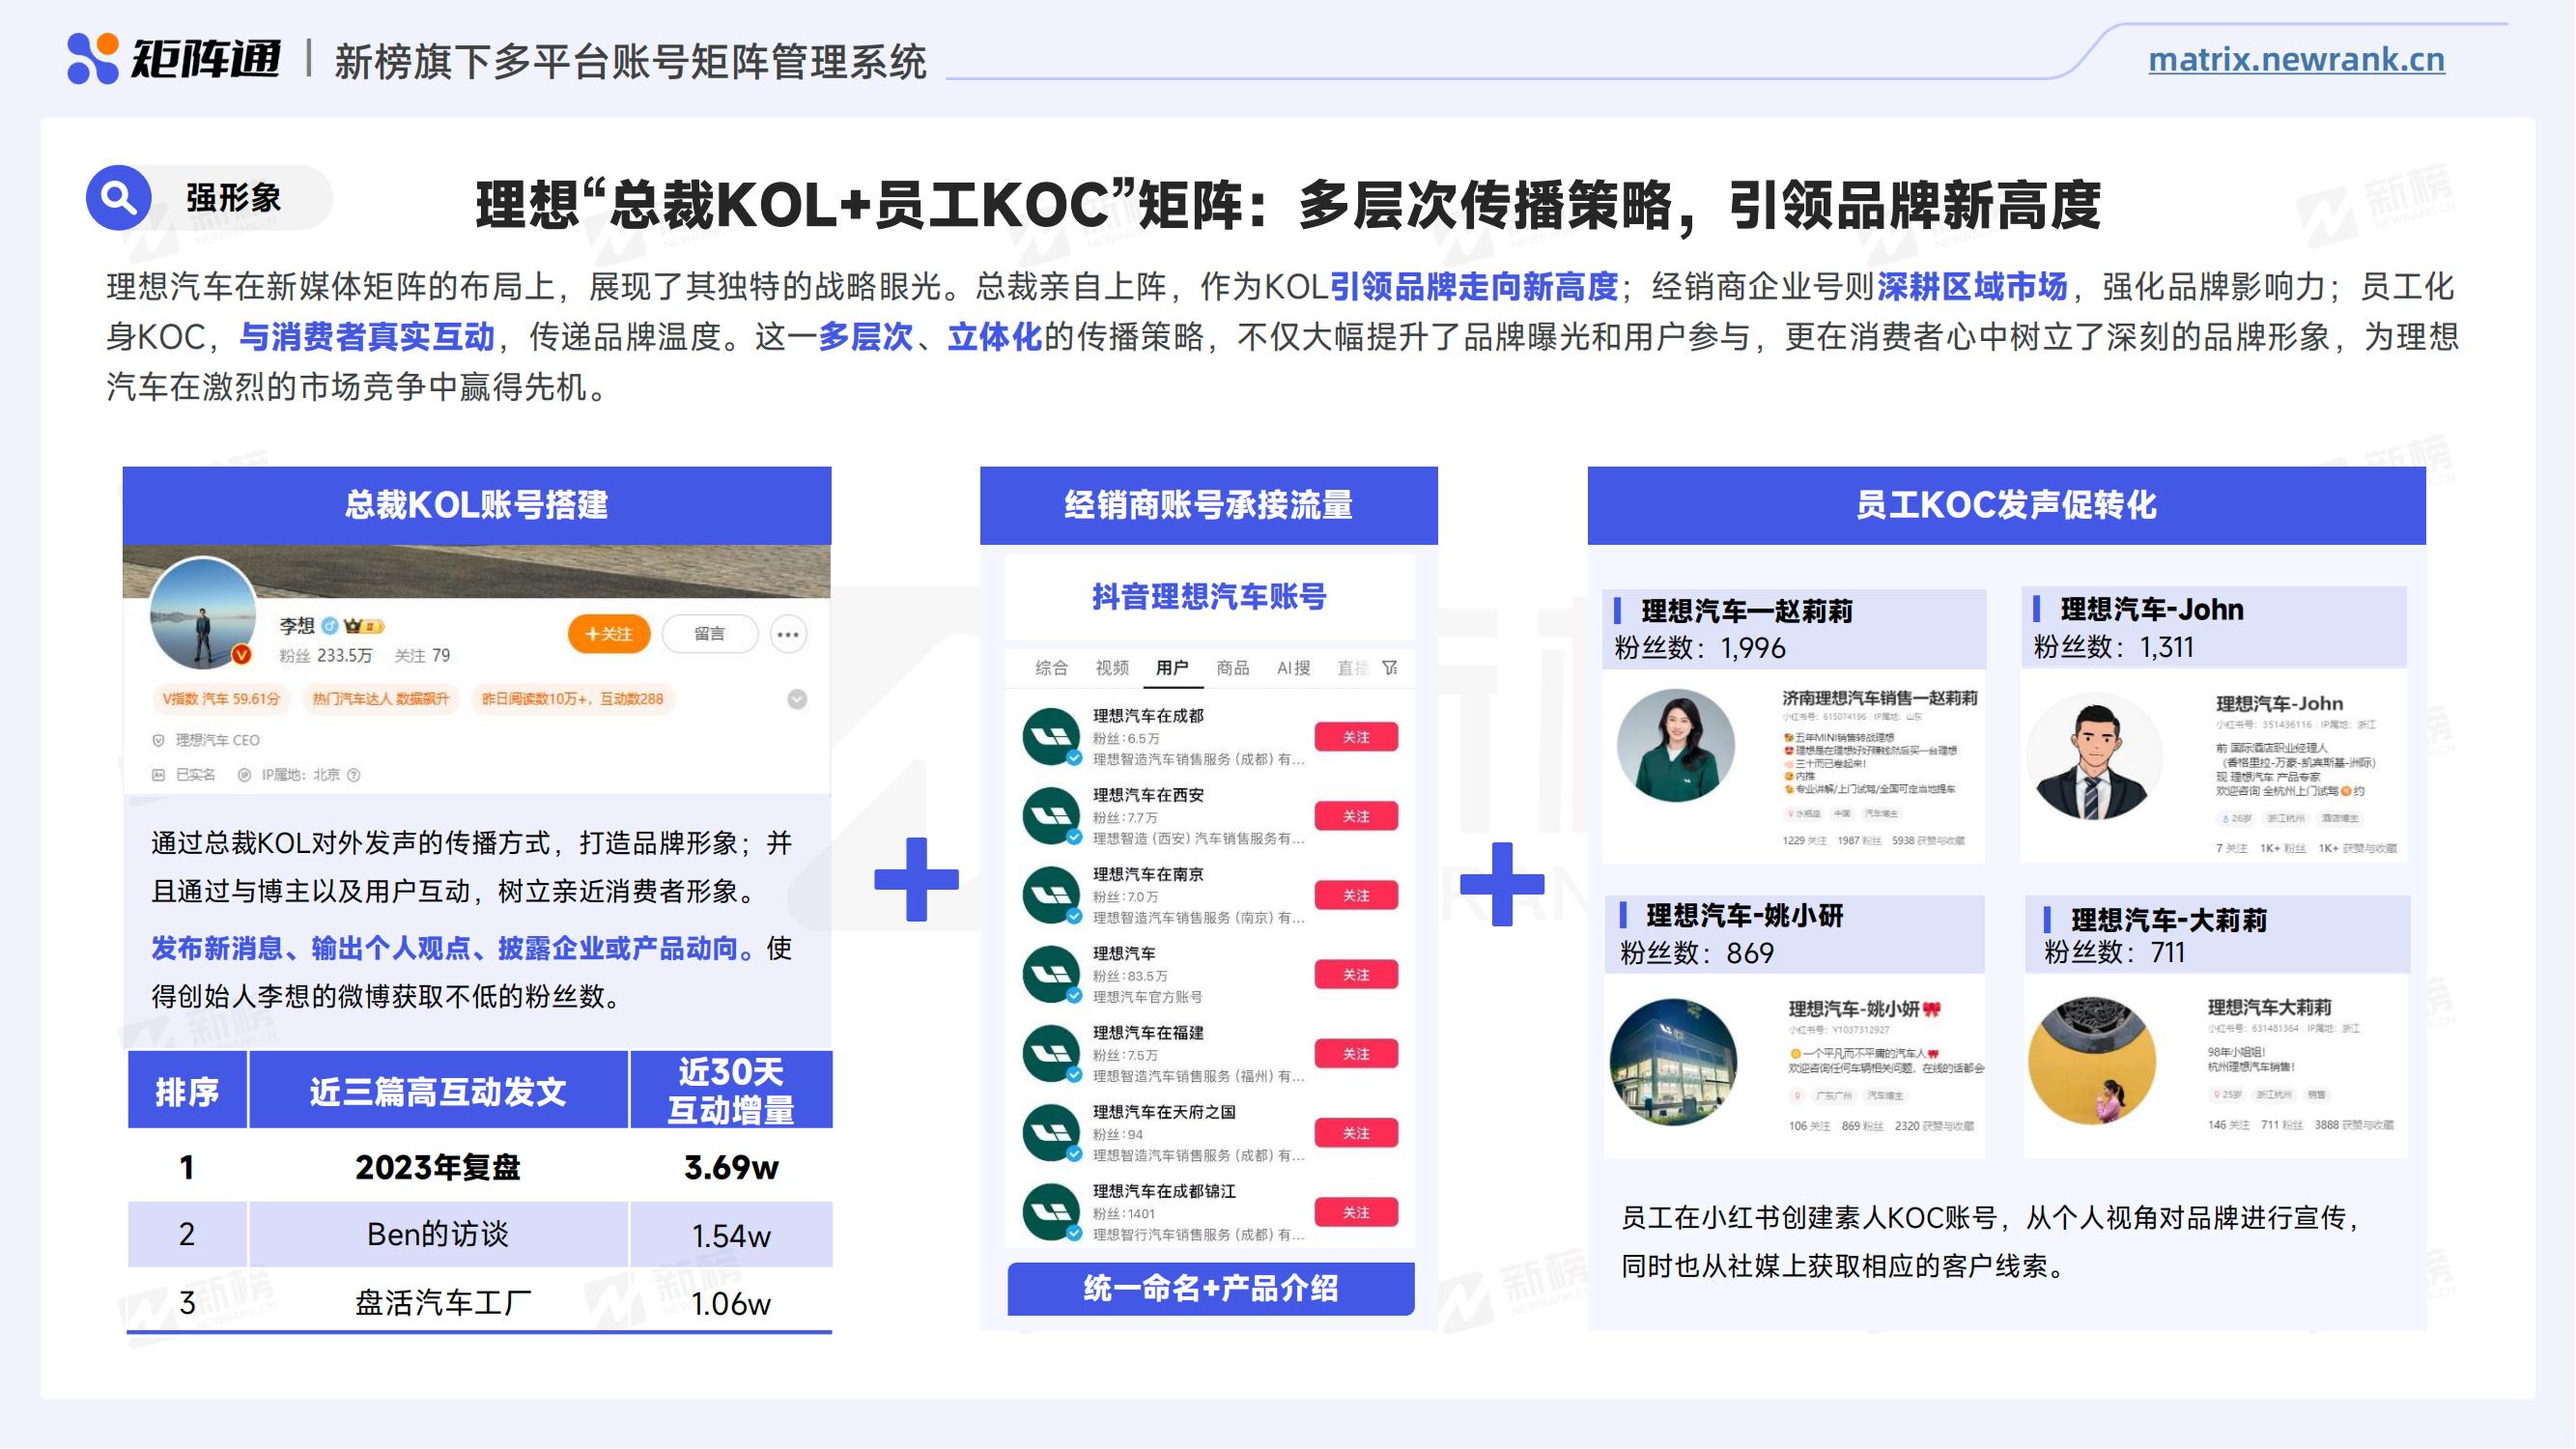Click the 1.54w interaction value

[731, 1236]
